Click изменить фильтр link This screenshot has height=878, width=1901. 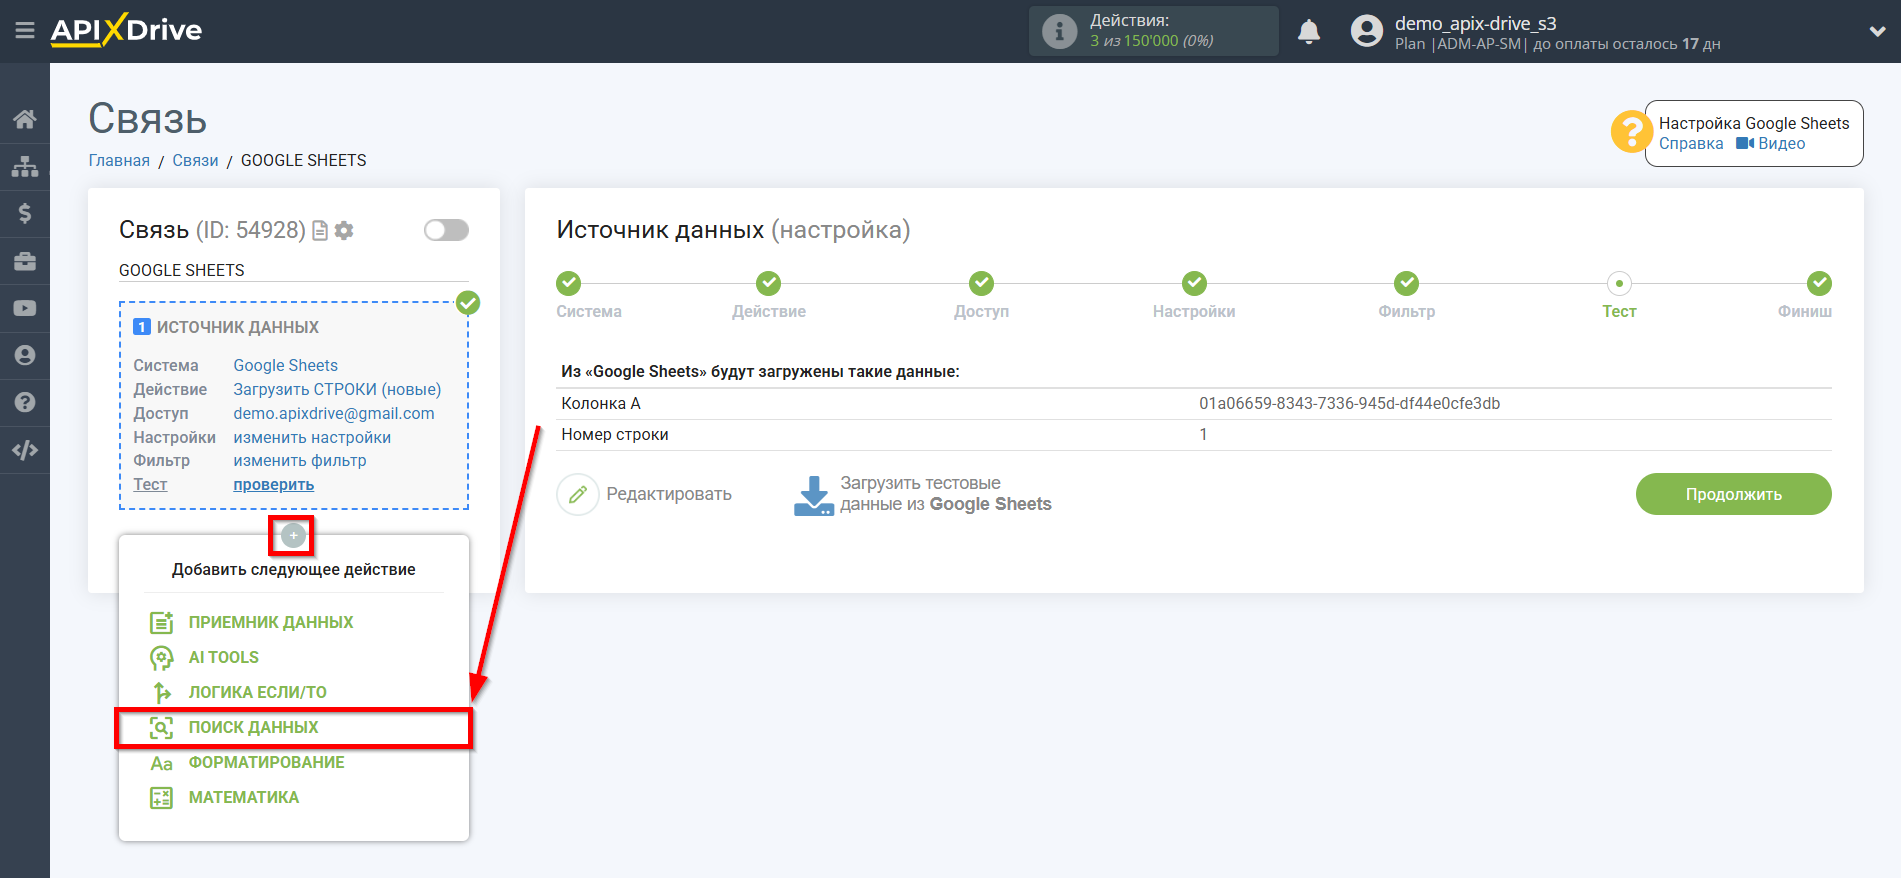[x=300, y=461]
